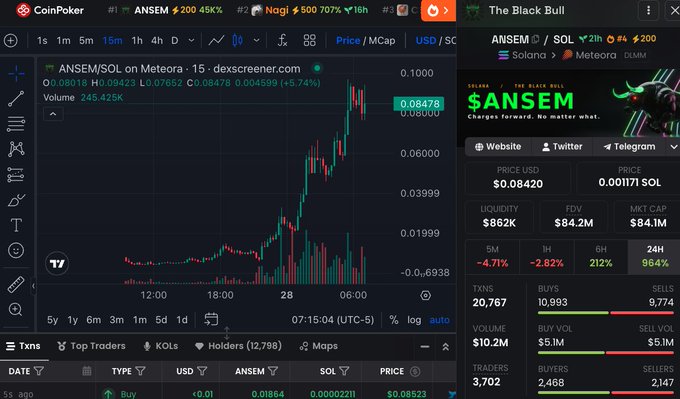Filter transactions by SOL amount

[x=344, y=371]
